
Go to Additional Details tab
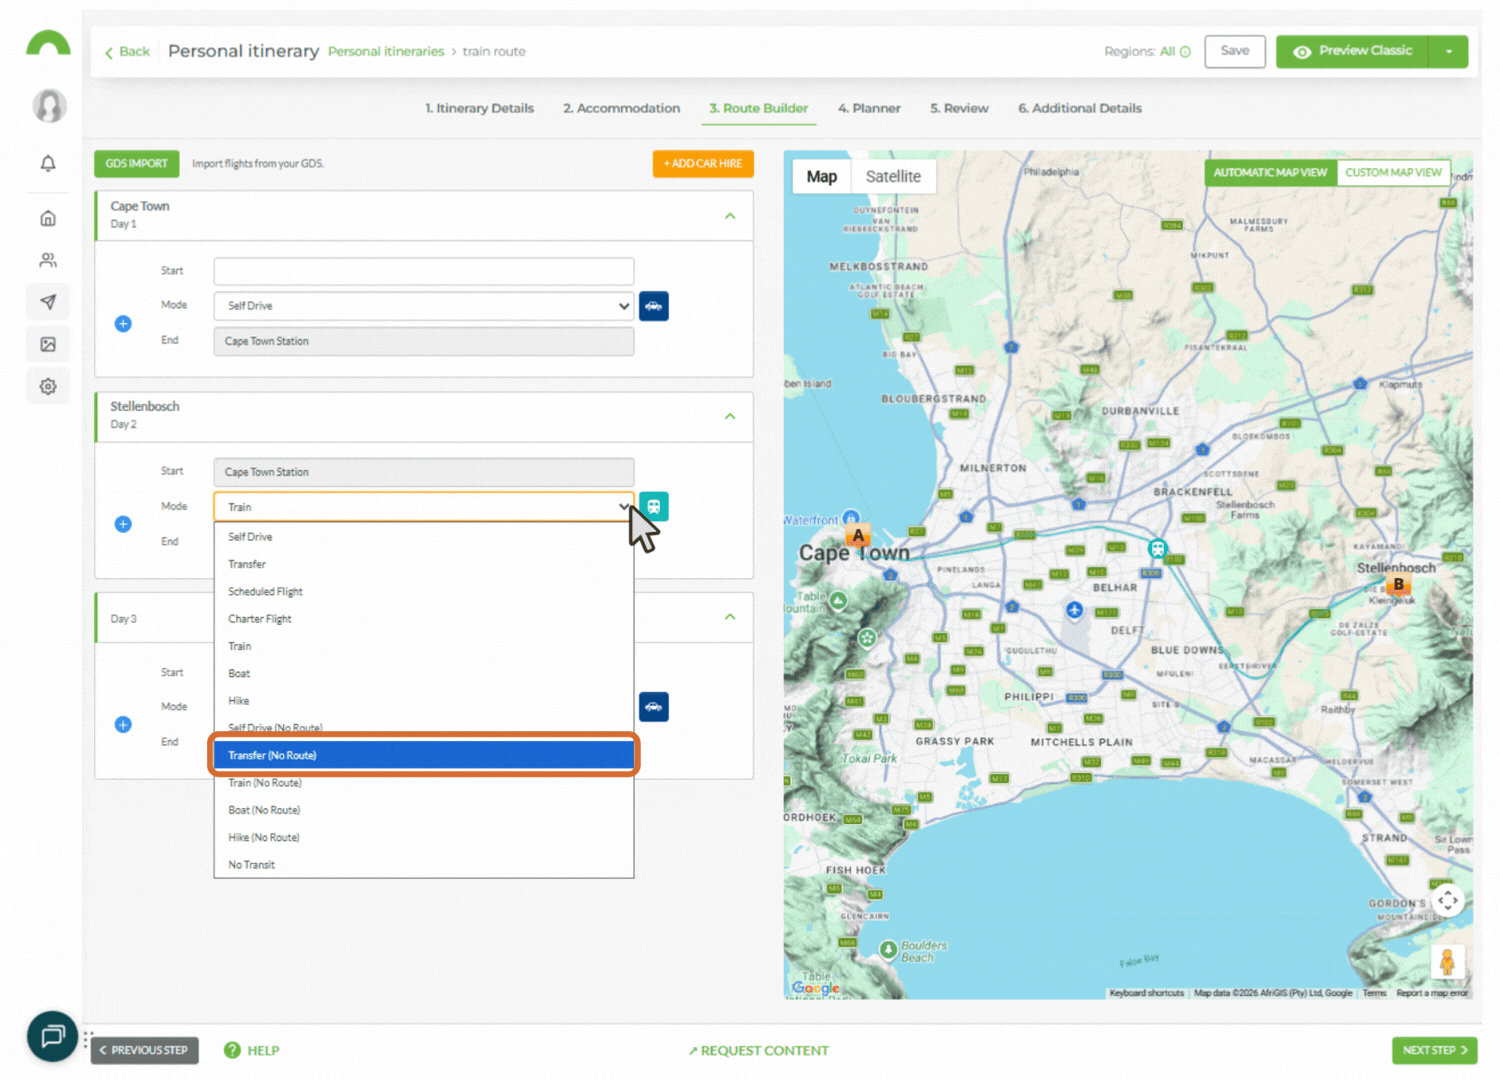click(x=1080, y=108)
